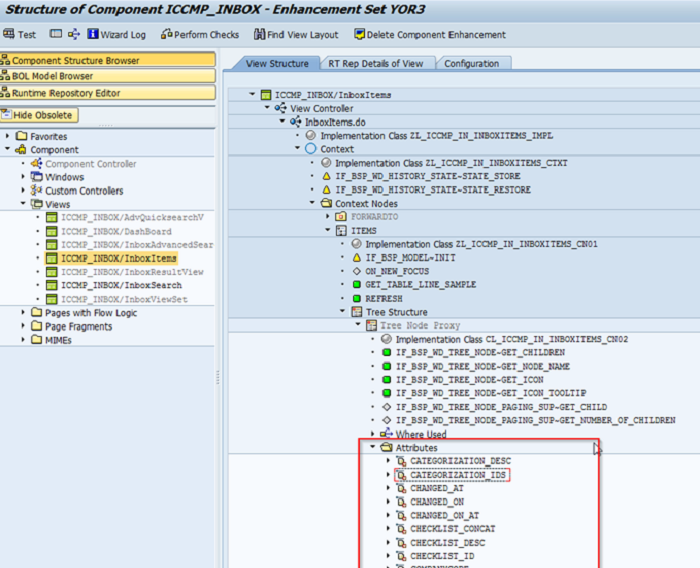
Task: Click the Windows node icon
Action: point(37,177)
